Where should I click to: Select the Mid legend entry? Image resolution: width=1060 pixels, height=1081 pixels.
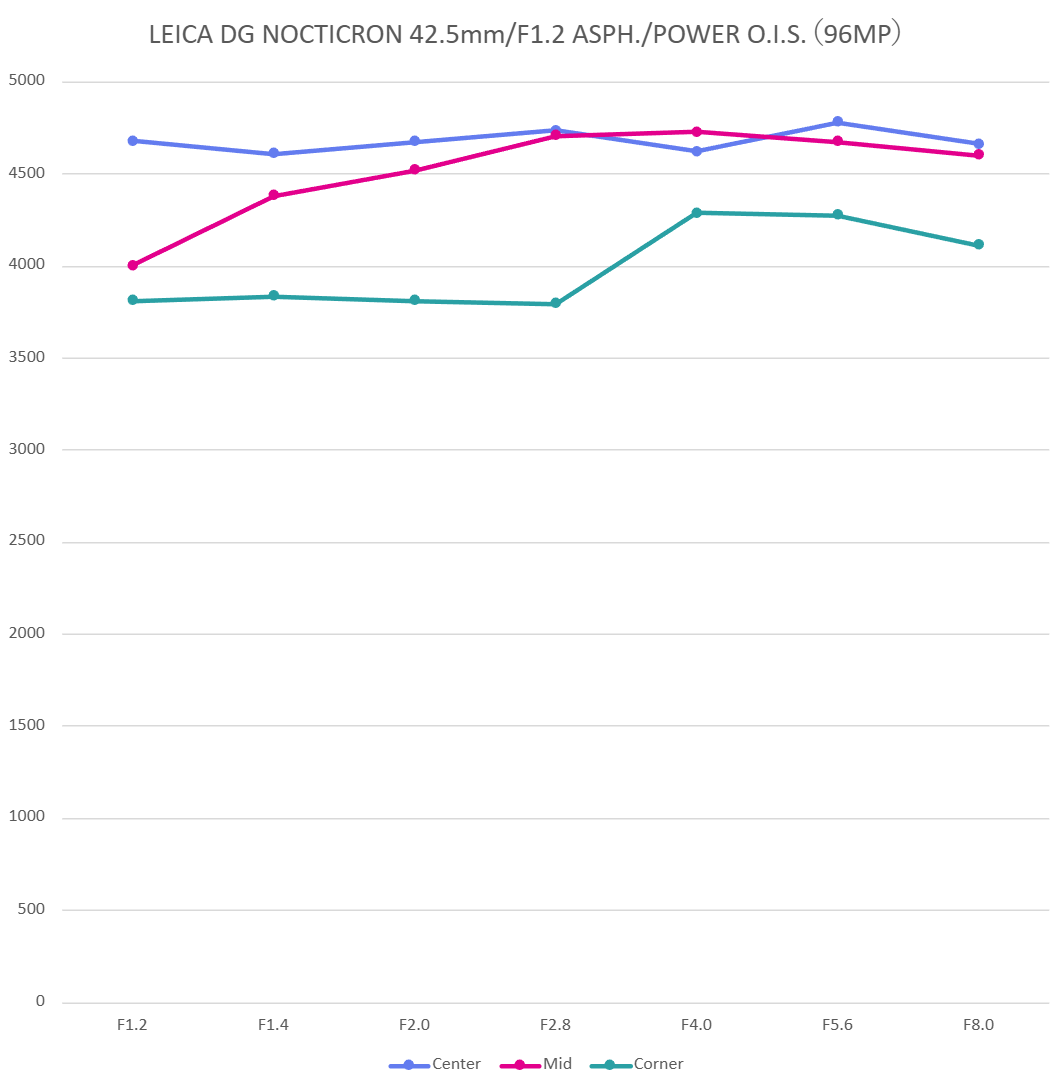tap(557, 1064)
